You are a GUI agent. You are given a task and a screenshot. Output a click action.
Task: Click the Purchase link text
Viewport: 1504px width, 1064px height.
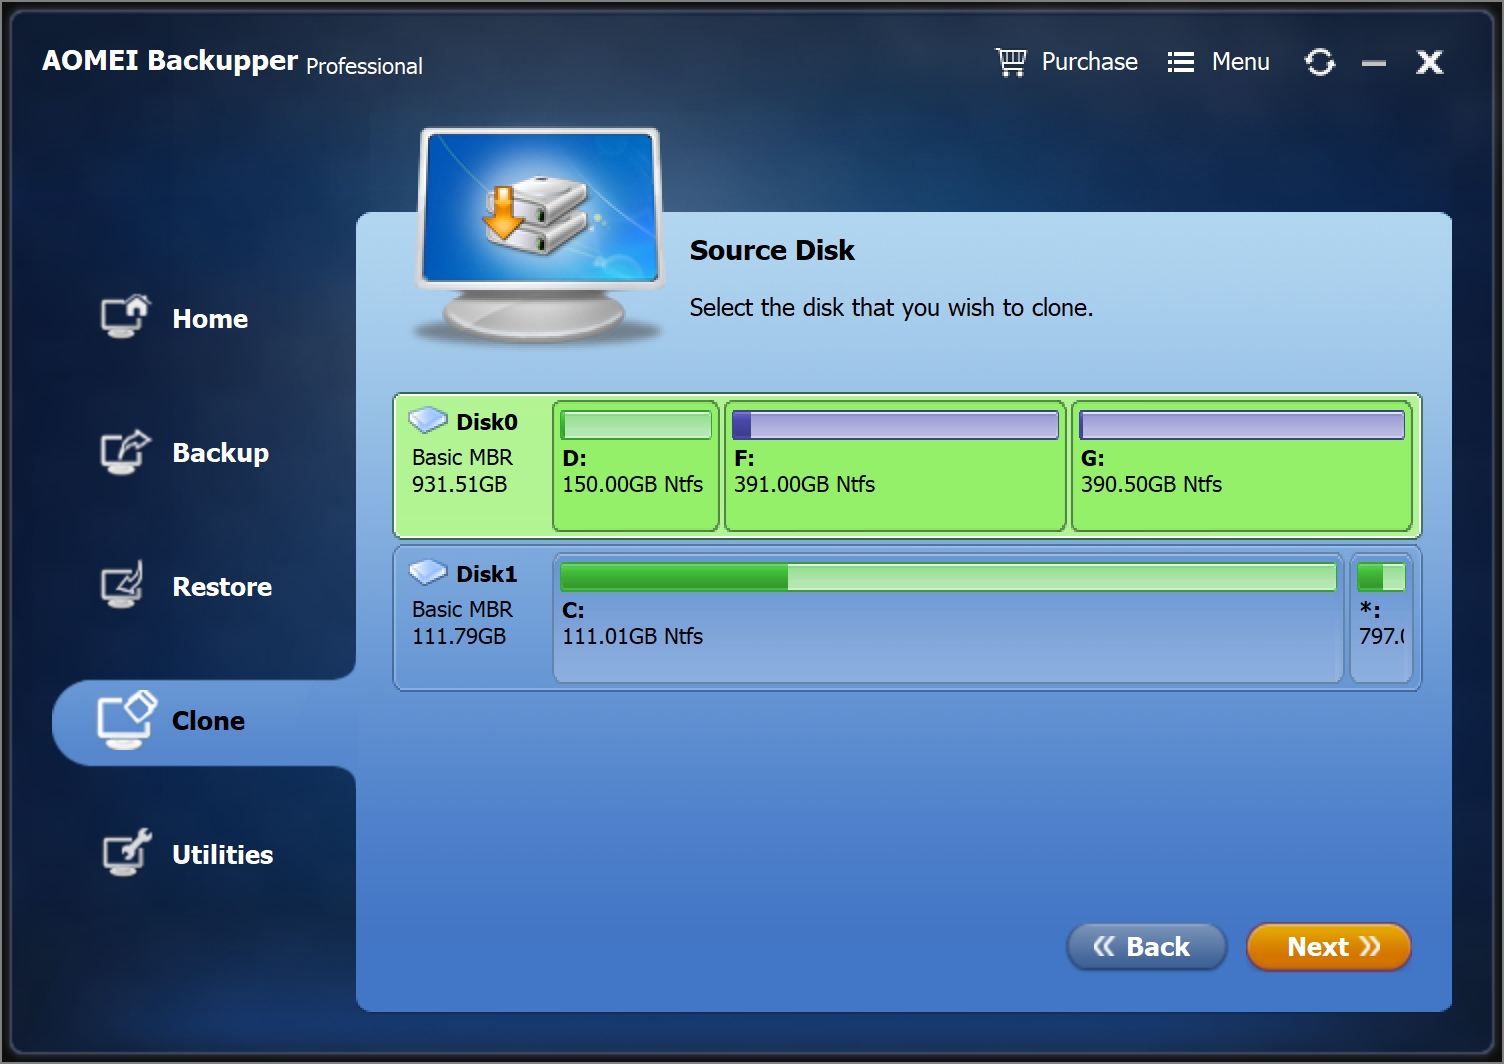1090,62
